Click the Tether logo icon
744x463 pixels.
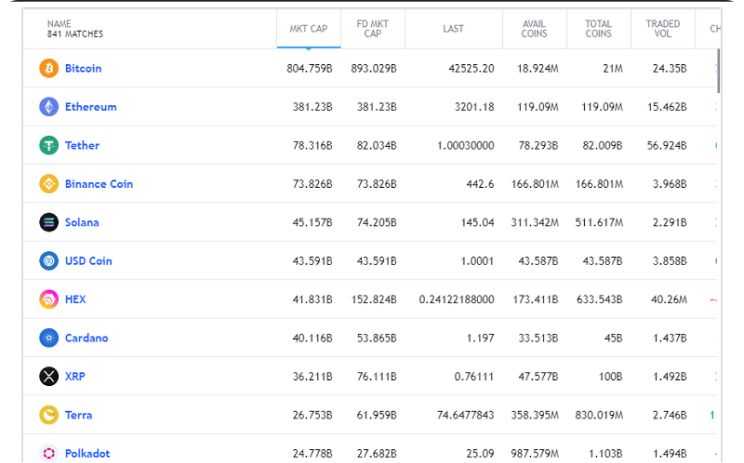(49, 145)
